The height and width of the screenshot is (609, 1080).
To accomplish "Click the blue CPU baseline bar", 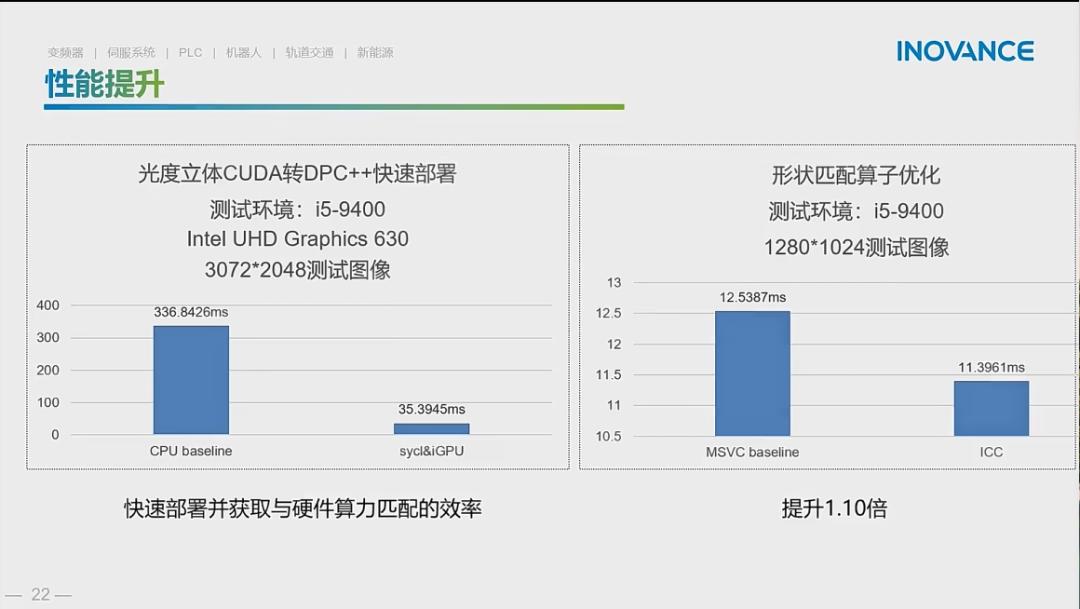I will coord(190,380).
